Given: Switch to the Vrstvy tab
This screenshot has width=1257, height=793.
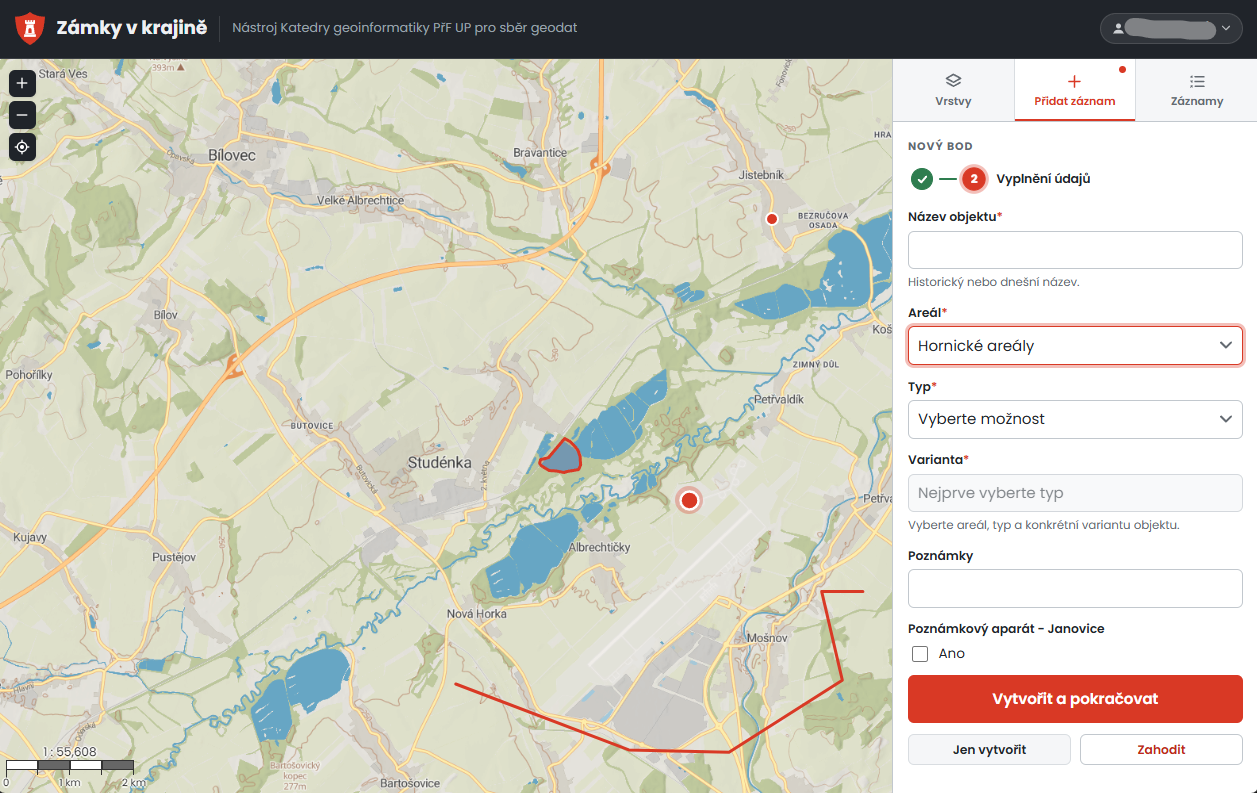Looking at the screenshot, I should pos(953,90).
